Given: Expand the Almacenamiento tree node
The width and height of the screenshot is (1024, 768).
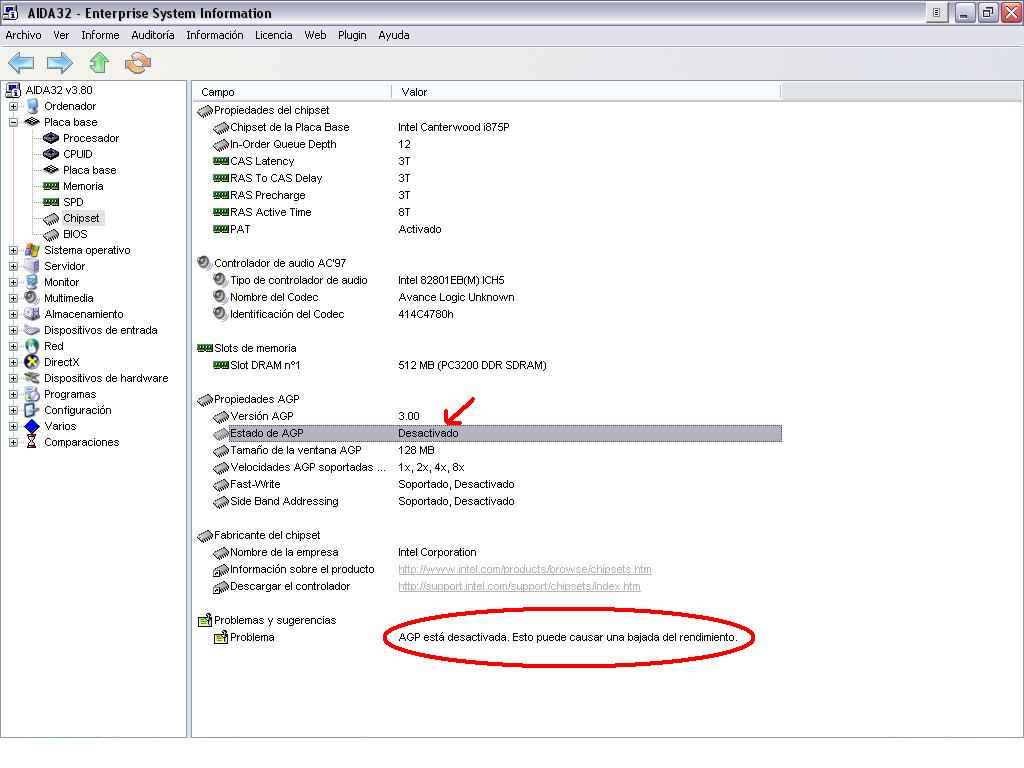Looking at the screenshot, I should 13,314.
